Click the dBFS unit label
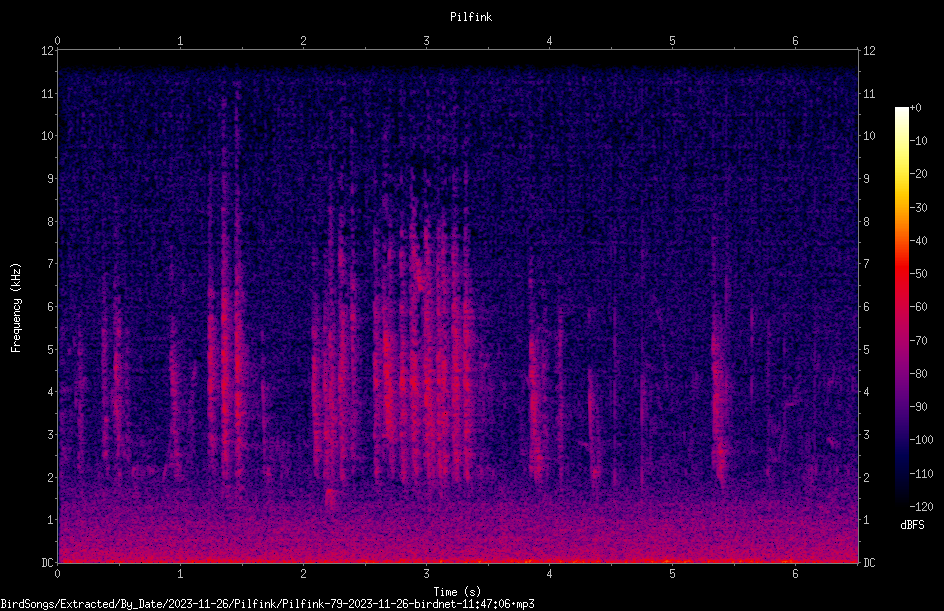This screenshot has width=944, height=611. [913, 525]
